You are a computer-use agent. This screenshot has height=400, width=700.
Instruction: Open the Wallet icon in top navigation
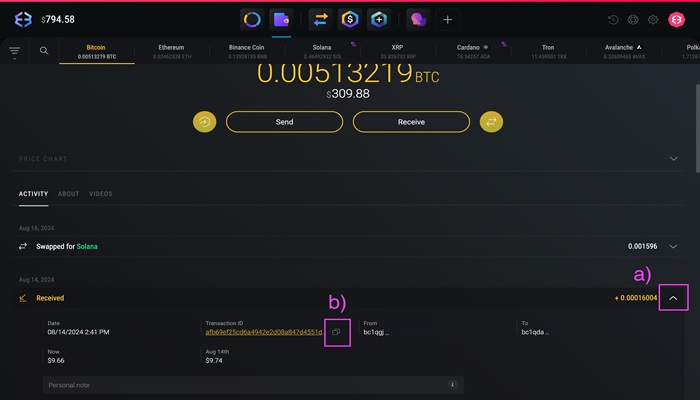coord(281,19)
